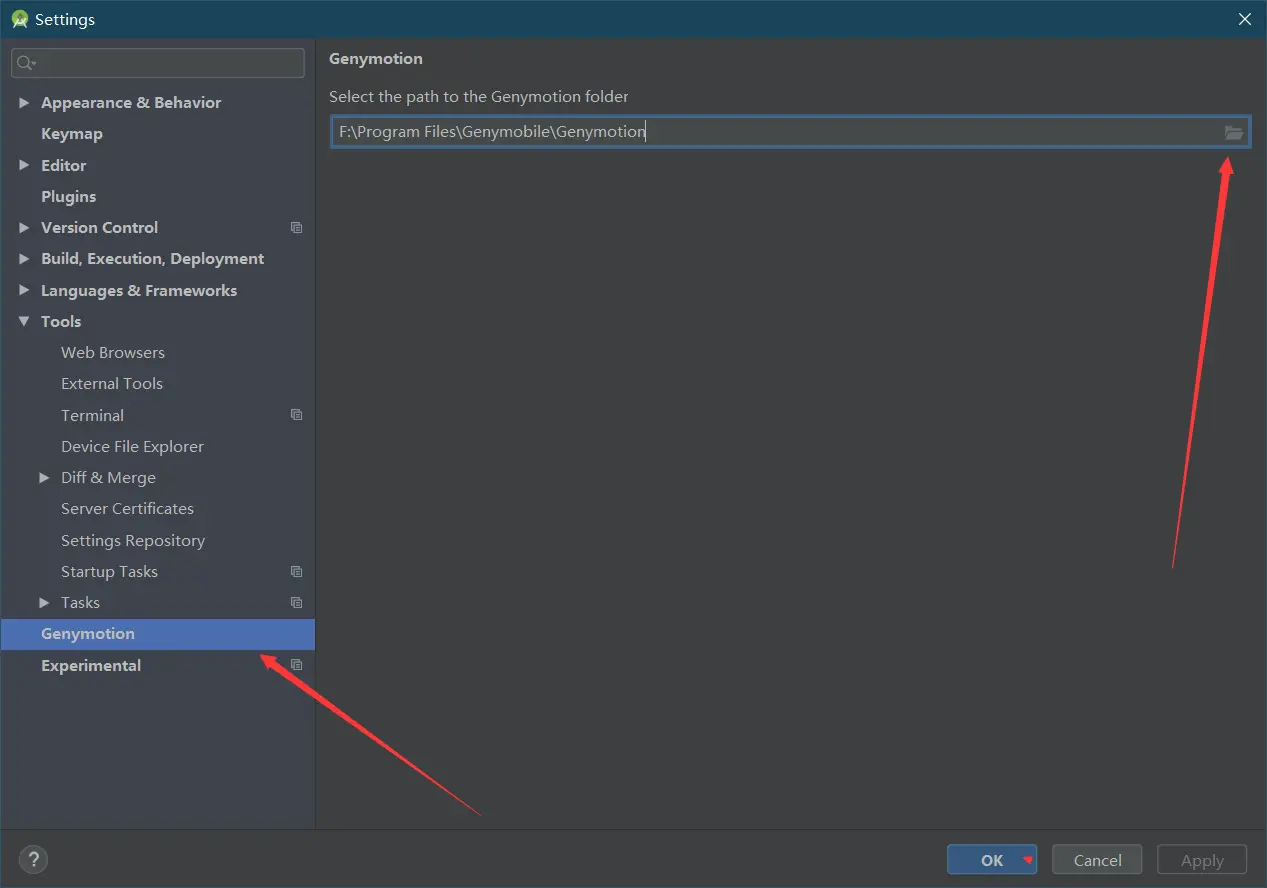Image resolution: width=1267 pixels, height=888 pixels.
Task: Click project-level icon beside Tasks
Action: [296, 603]
